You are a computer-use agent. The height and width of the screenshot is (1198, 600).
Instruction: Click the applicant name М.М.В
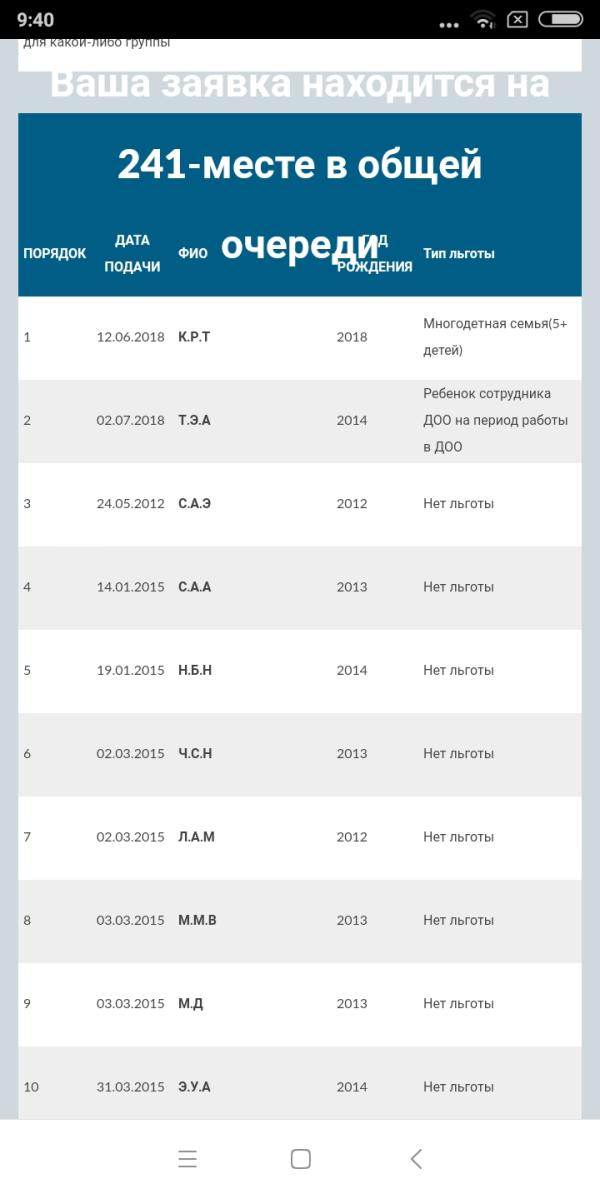click(x=197, y=920)
